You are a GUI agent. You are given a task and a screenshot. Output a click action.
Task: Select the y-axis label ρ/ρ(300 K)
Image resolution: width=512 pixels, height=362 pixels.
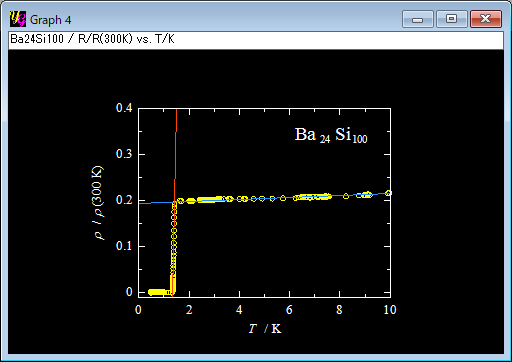(98, 203)
